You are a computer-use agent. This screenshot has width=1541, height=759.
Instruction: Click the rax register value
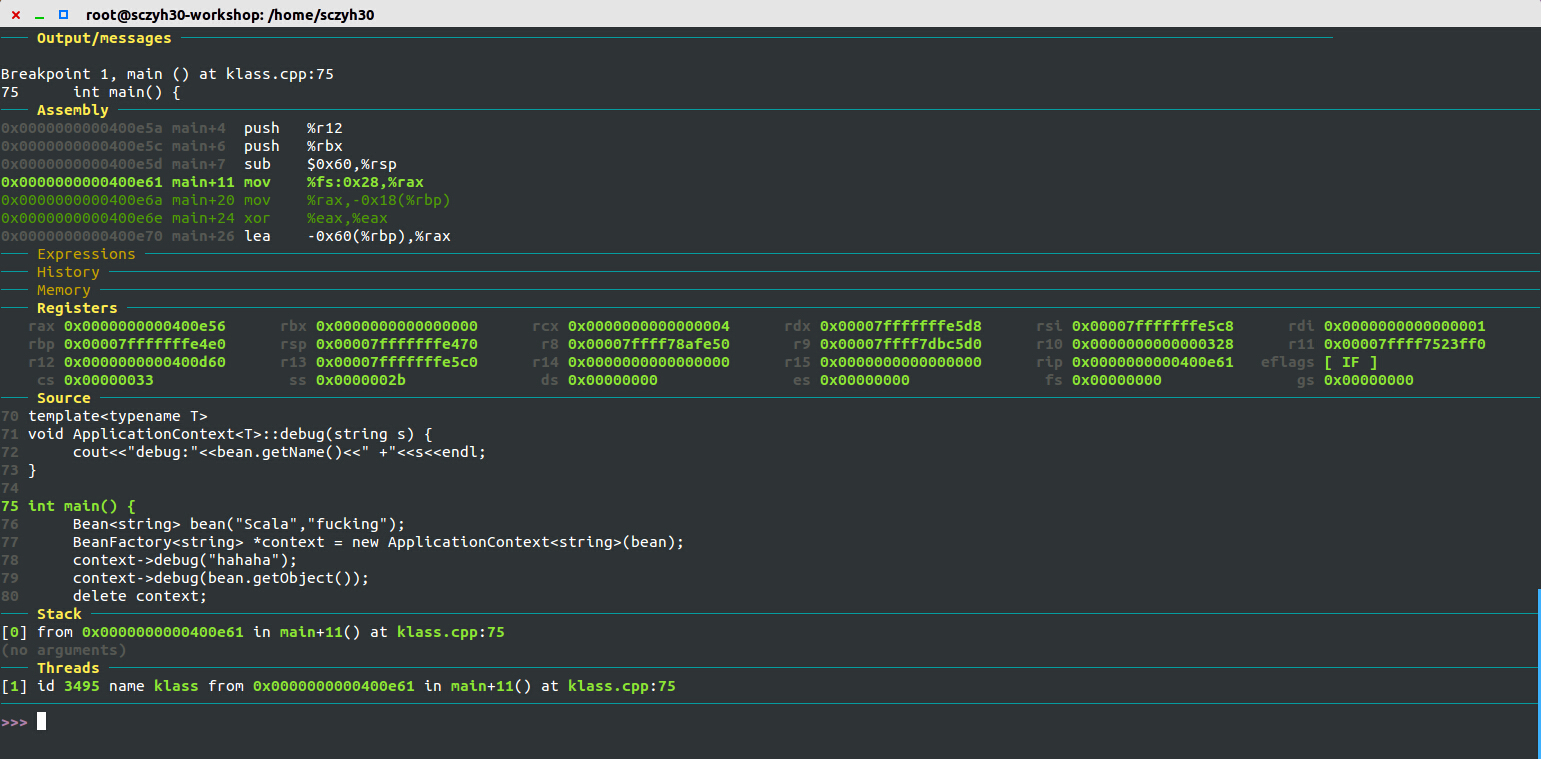click(x=144, y=326)
